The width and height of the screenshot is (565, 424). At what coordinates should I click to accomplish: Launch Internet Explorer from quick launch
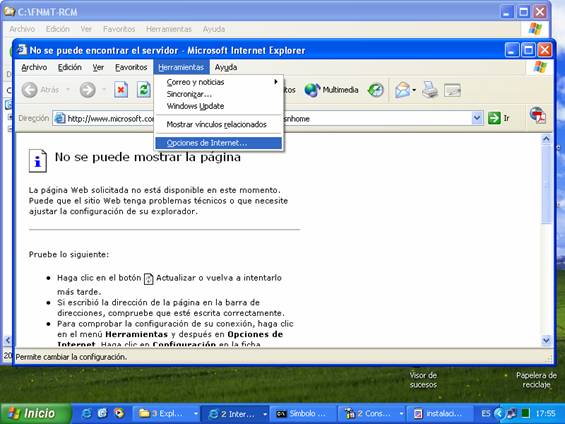click(86, 413)
